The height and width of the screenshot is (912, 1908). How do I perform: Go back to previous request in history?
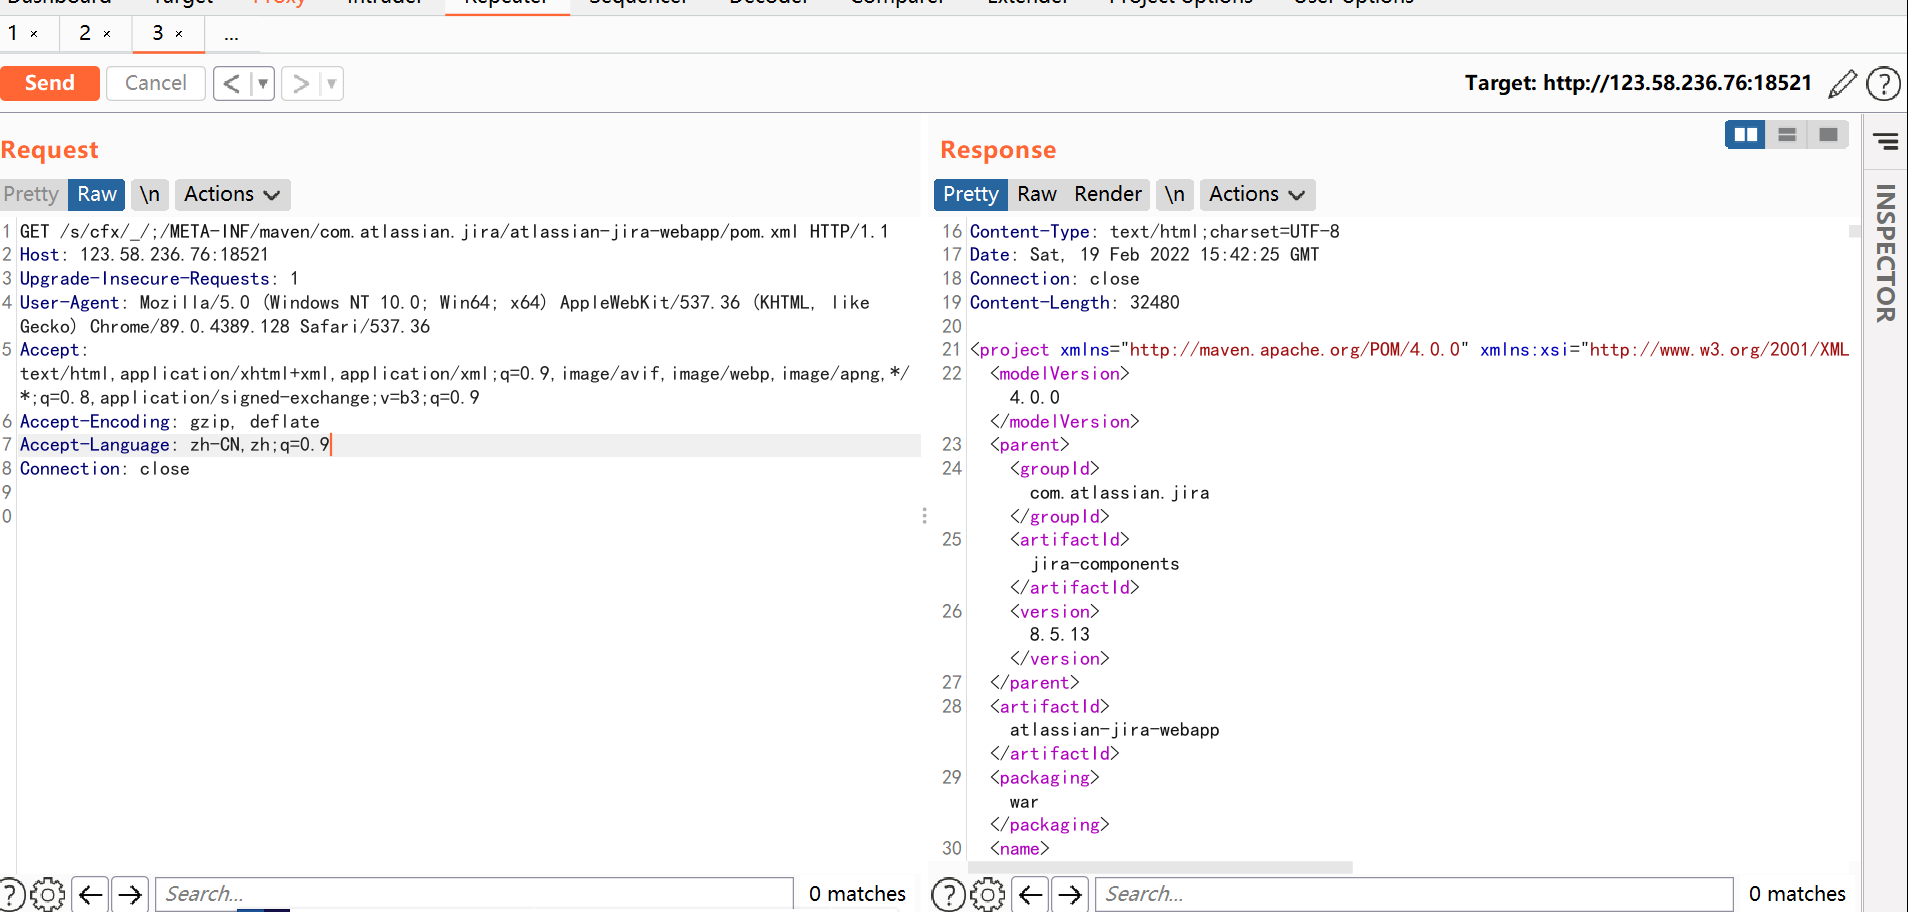(x=231, y=83)
